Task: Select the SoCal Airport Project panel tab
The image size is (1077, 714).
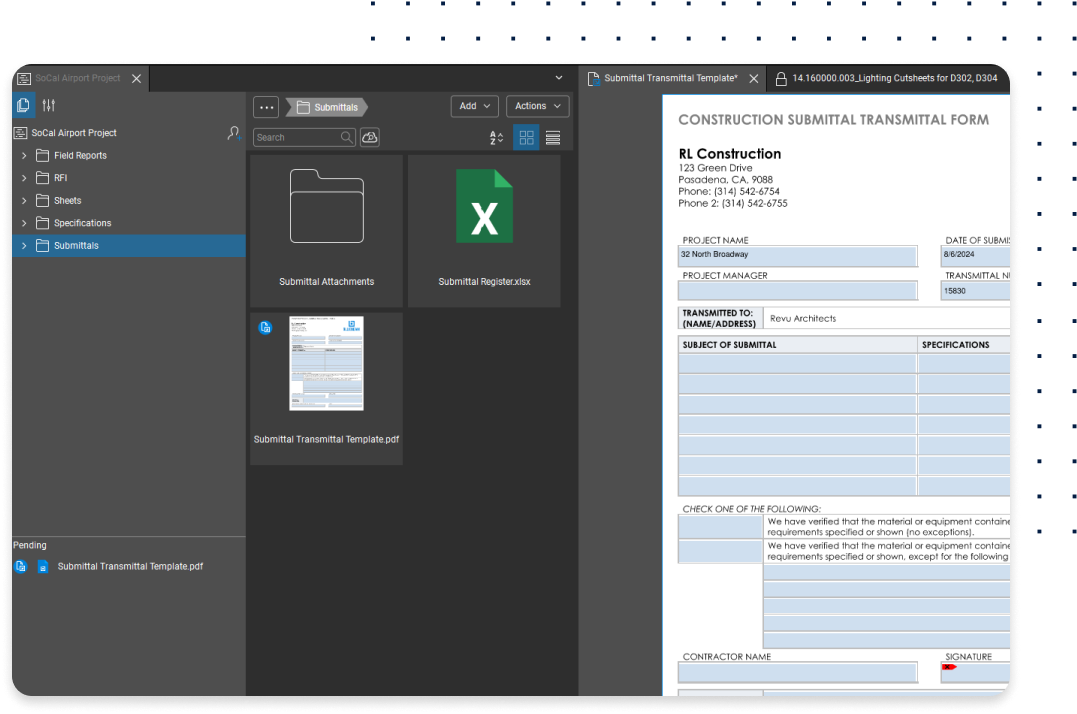Action: [x=78, y=78]
